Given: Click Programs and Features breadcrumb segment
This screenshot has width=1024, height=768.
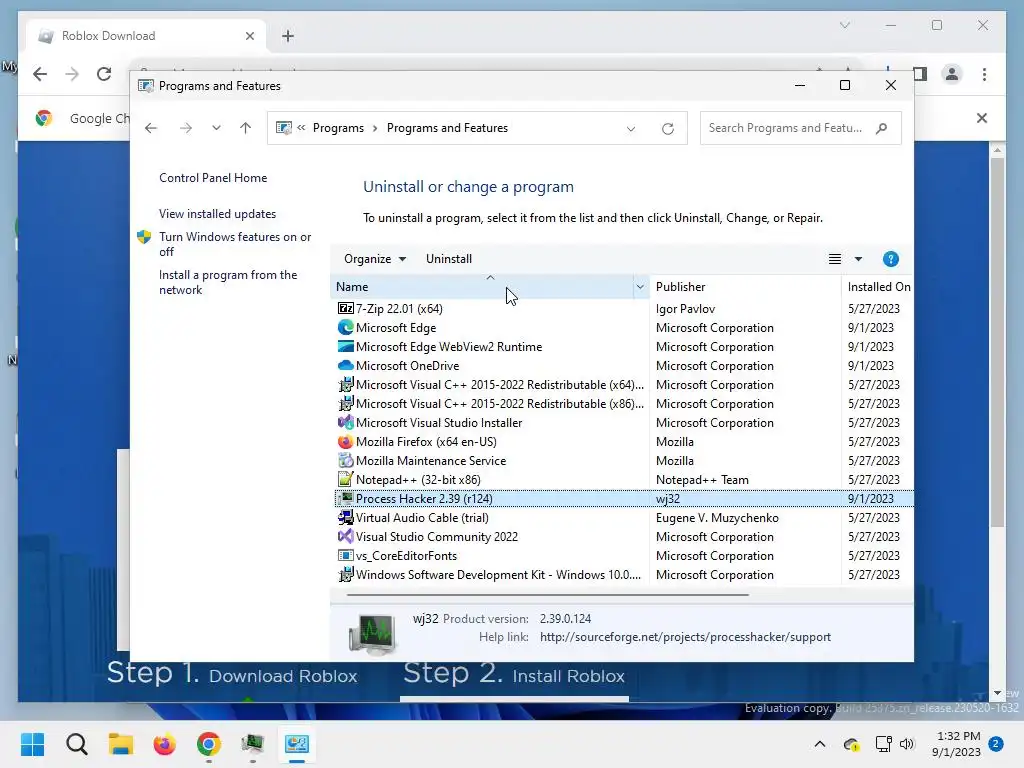Looking at the screenshot, I should point(447,128).
